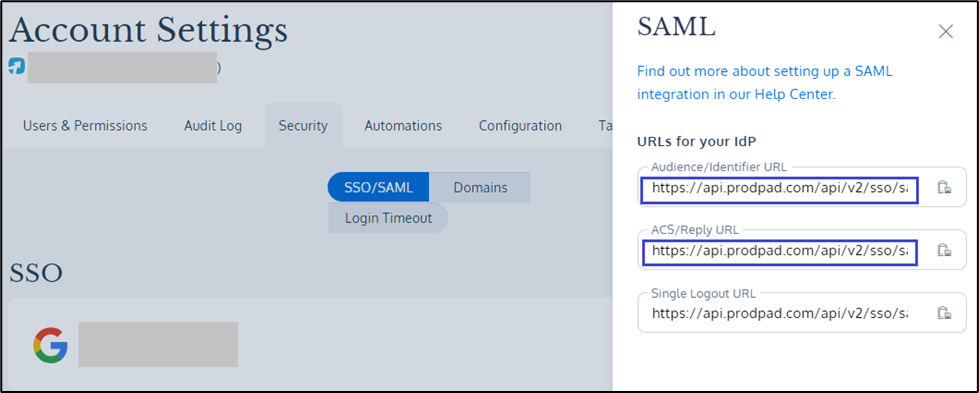
Task: Copy the Audience/Identifier URL to clipboard
Action: 944,187
